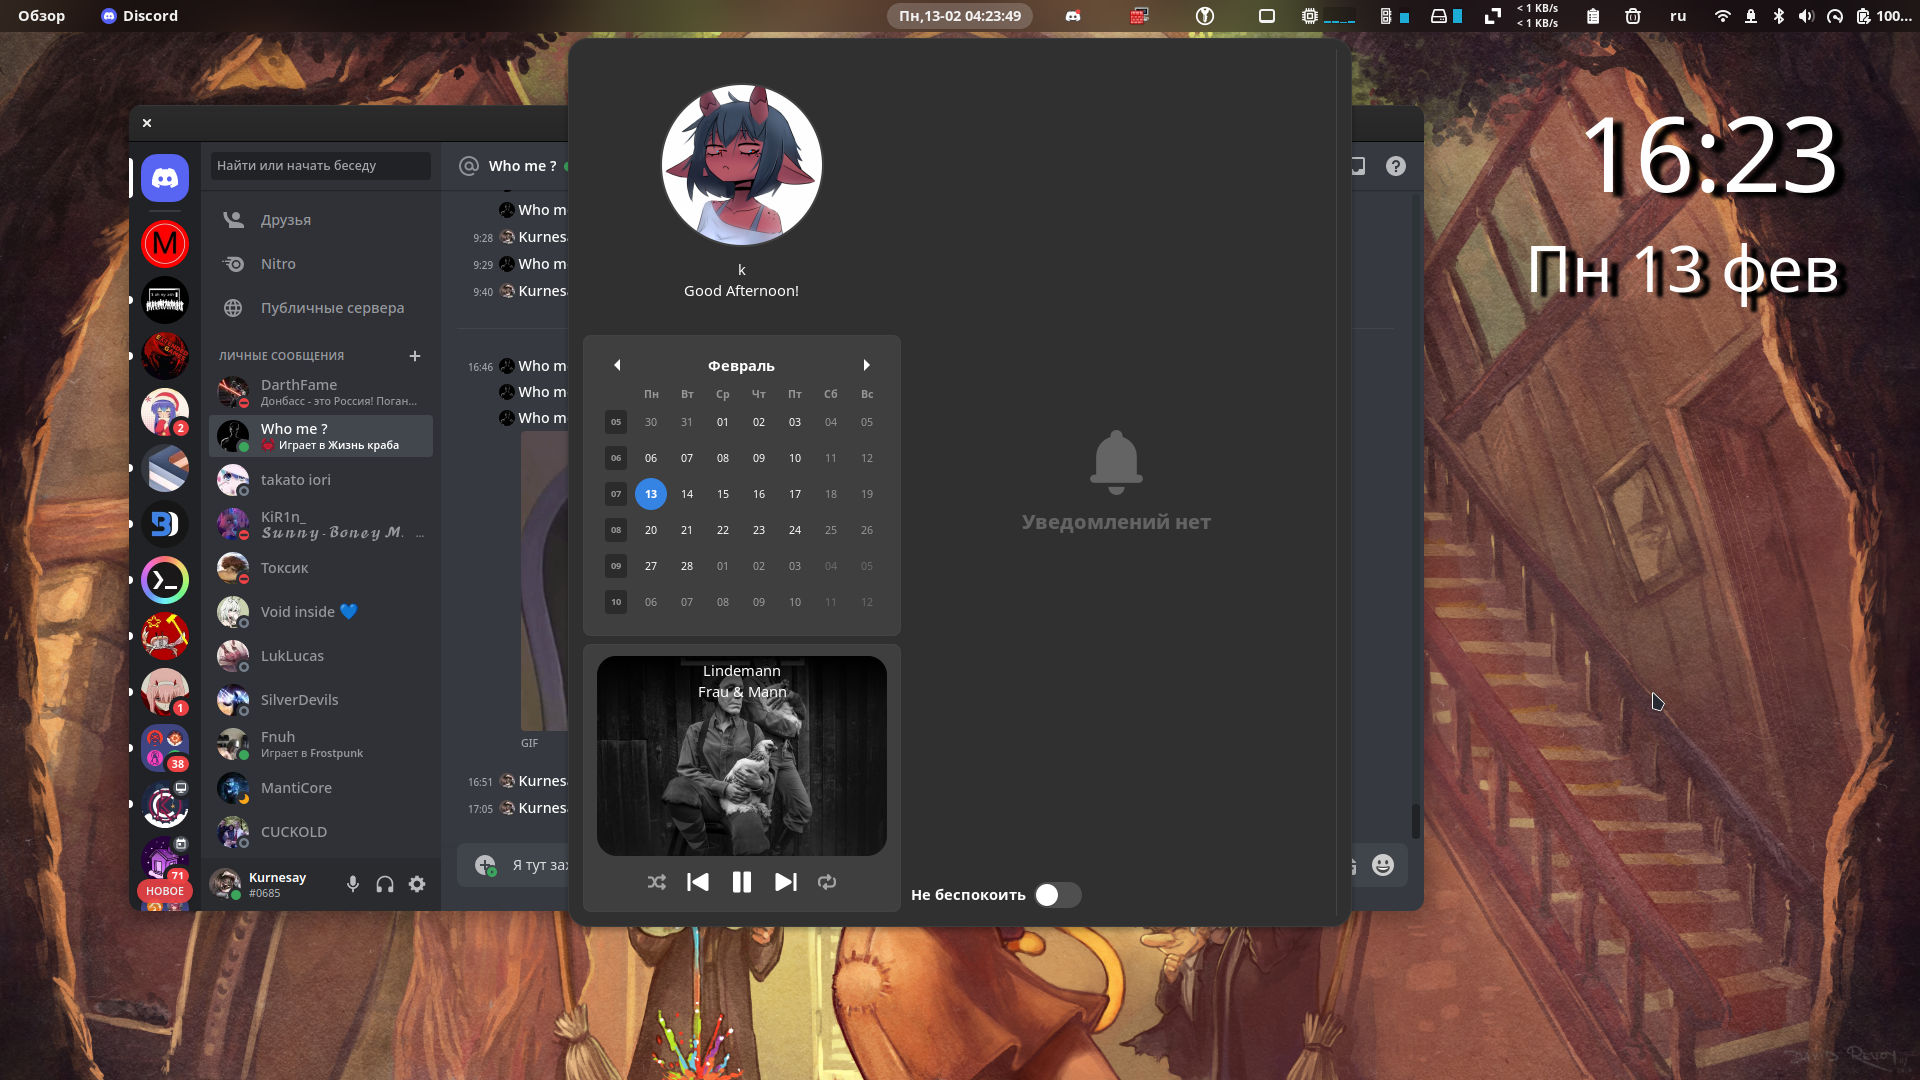Skip to next track
This screenshot has width=1920, height=1080.
click(786, 882)
